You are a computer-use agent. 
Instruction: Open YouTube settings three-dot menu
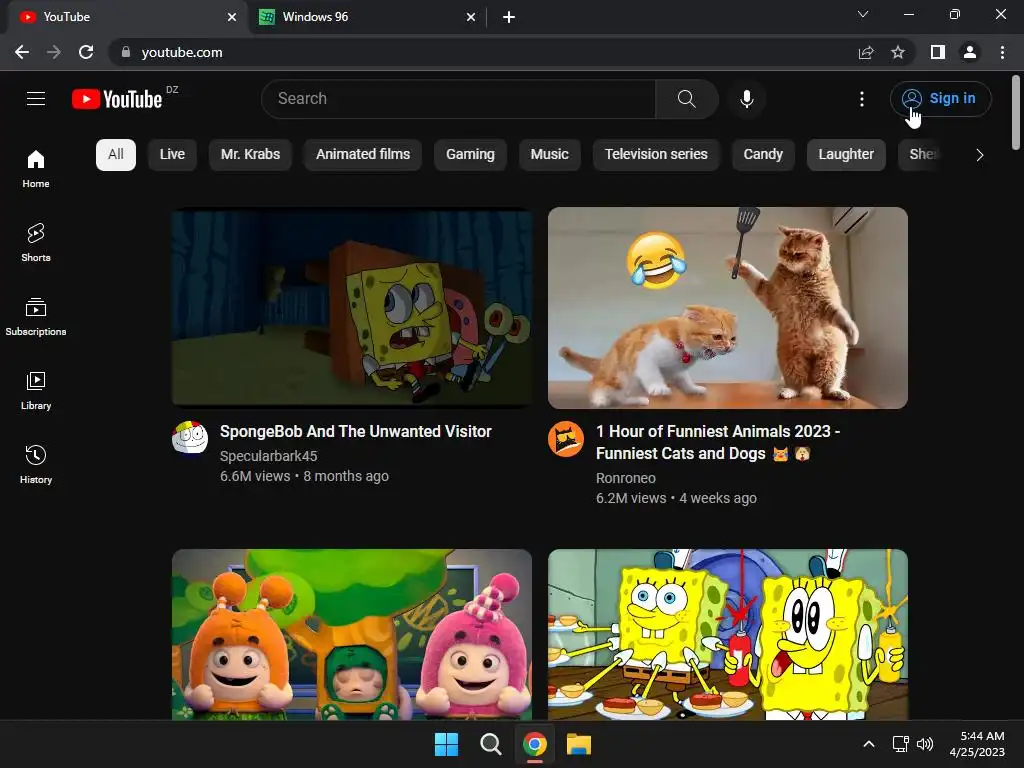point(862,99)
